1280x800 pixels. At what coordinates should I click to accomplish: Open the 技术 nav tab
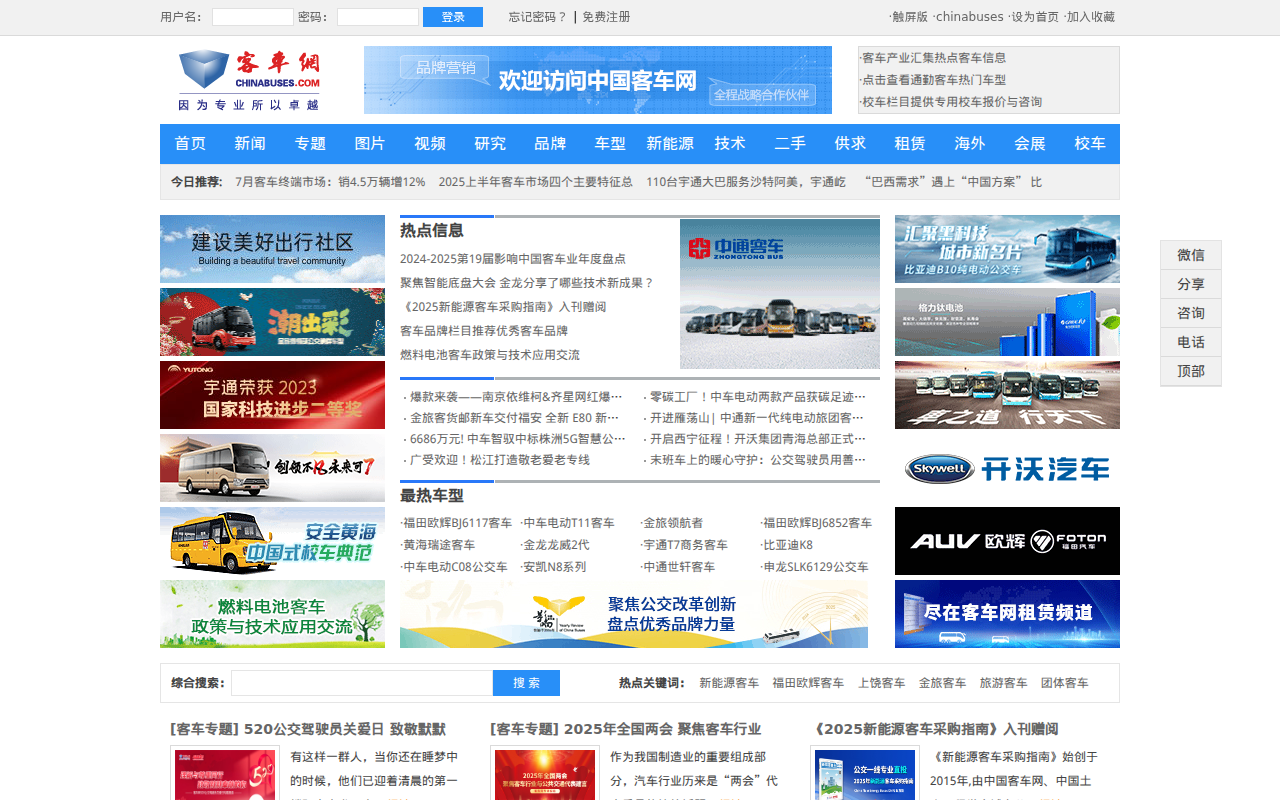(730, 144)
